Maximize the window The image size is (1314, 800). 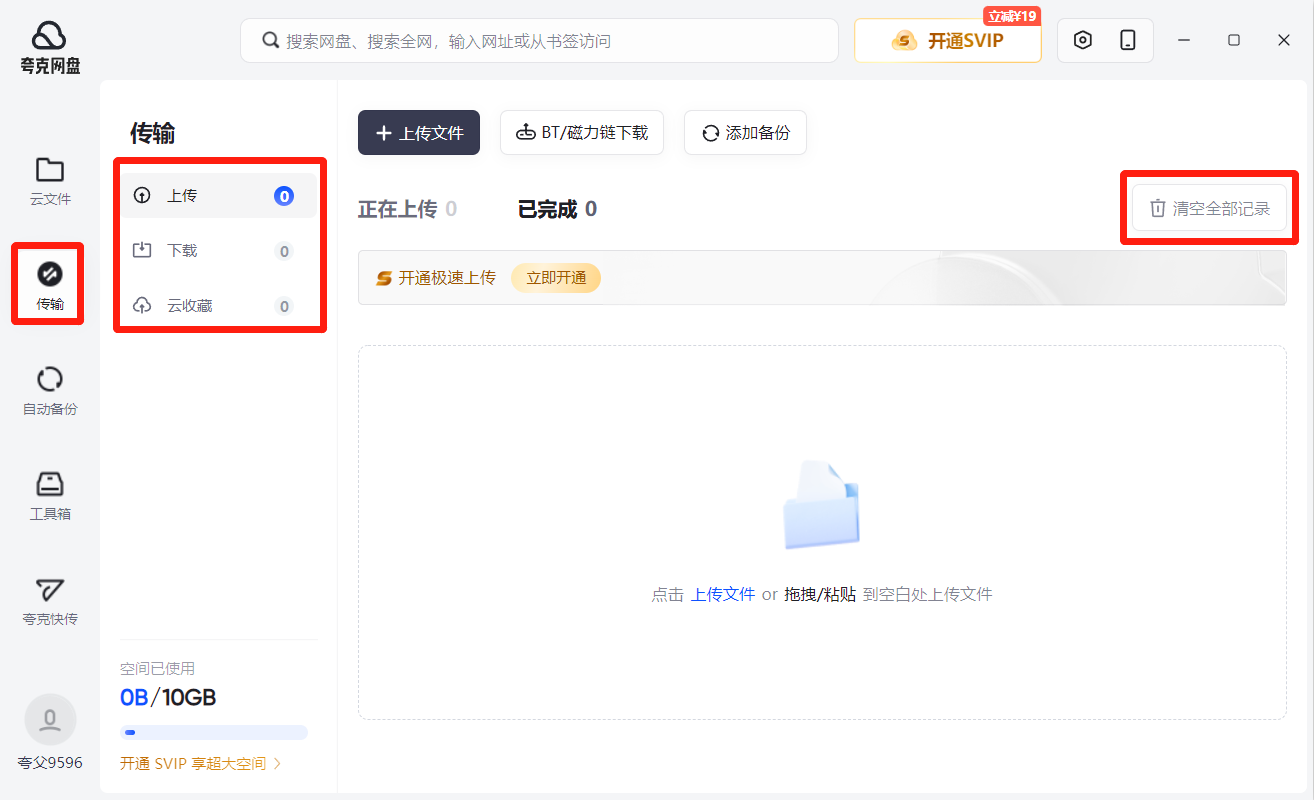pos(1234,40)
